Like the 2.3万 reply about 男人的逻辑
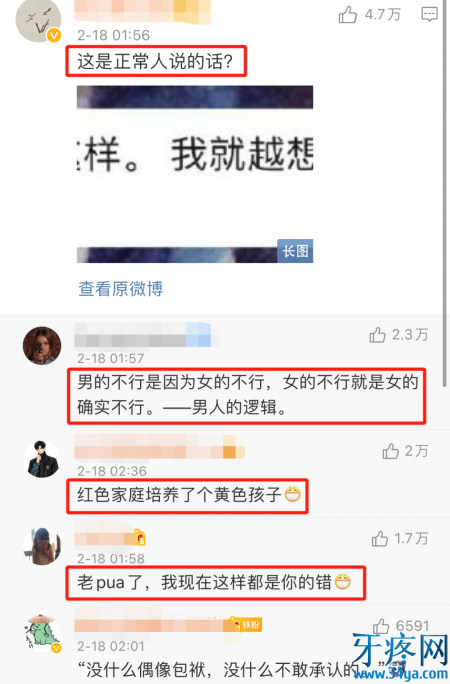This screenshot has width=450, height=684. [378, 335]
